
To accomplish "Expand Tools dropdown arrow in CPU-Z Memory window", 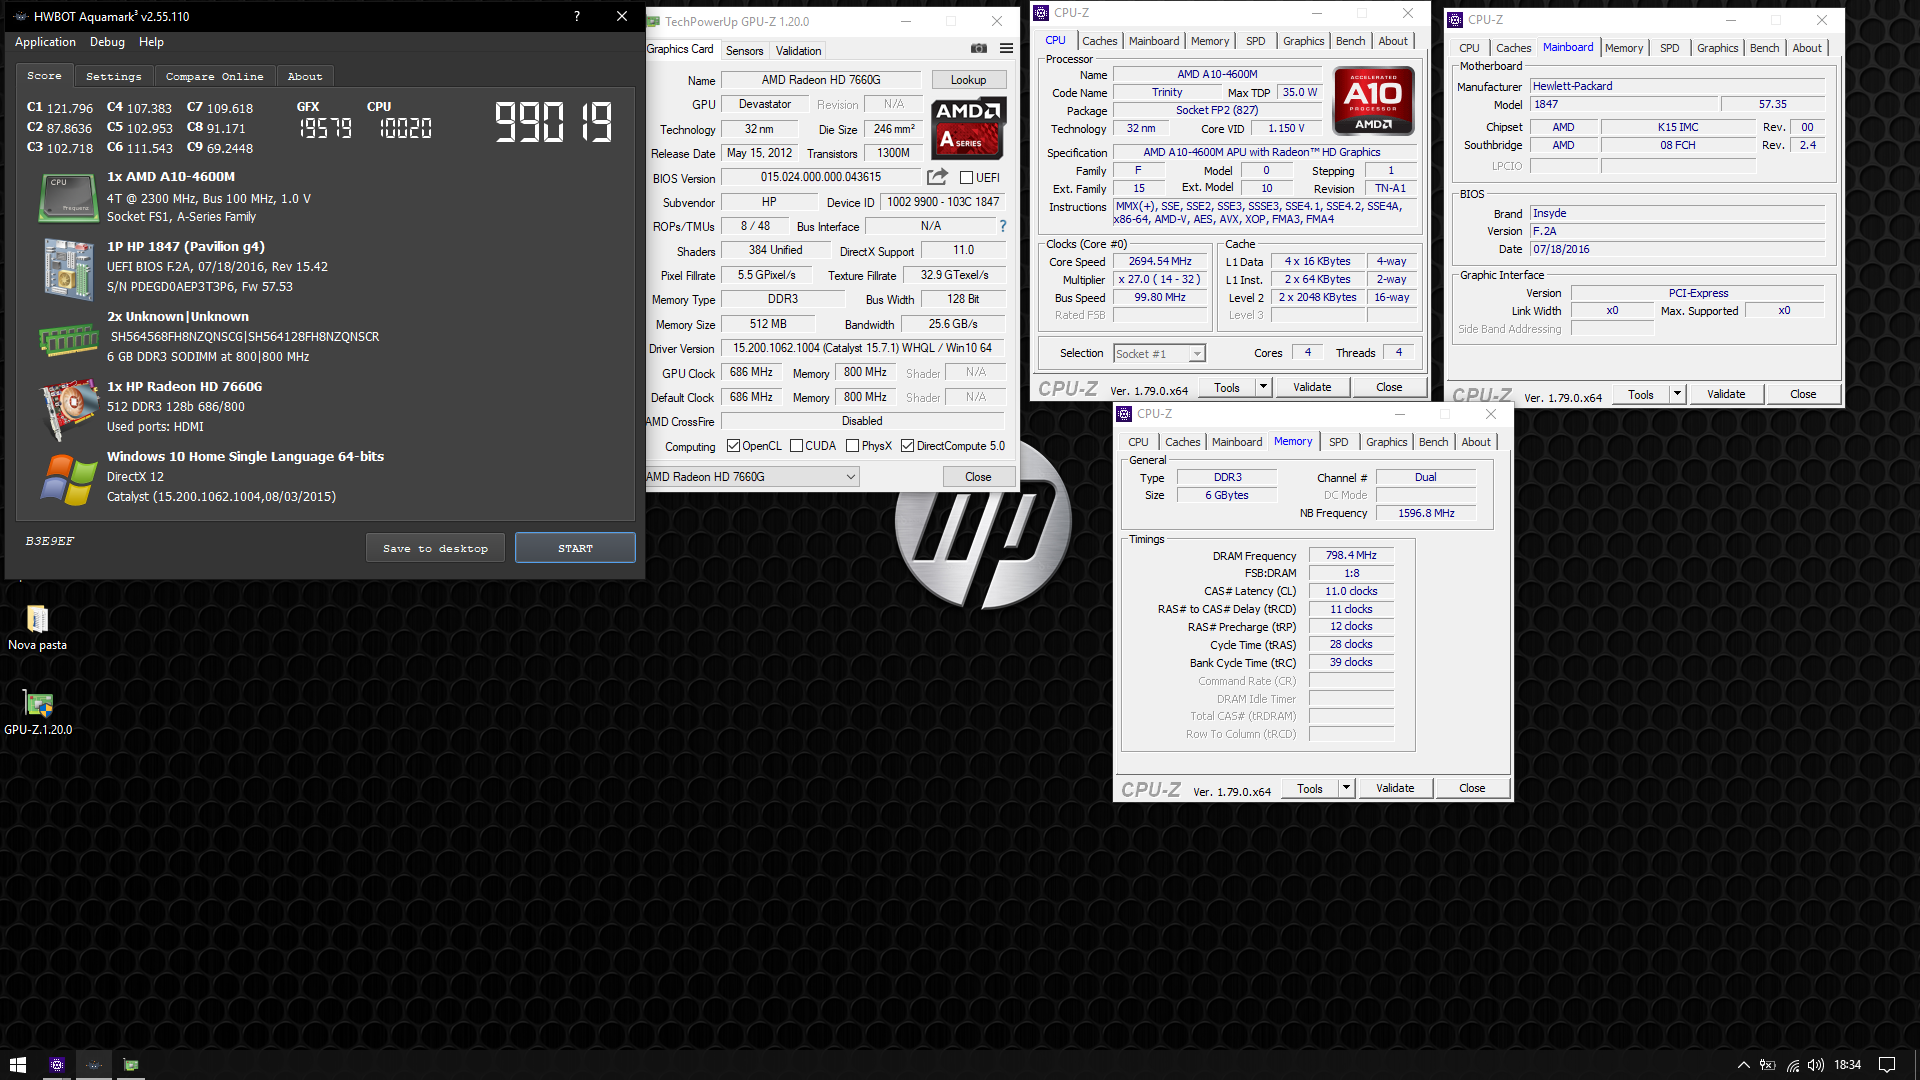I will (1346, 788).
